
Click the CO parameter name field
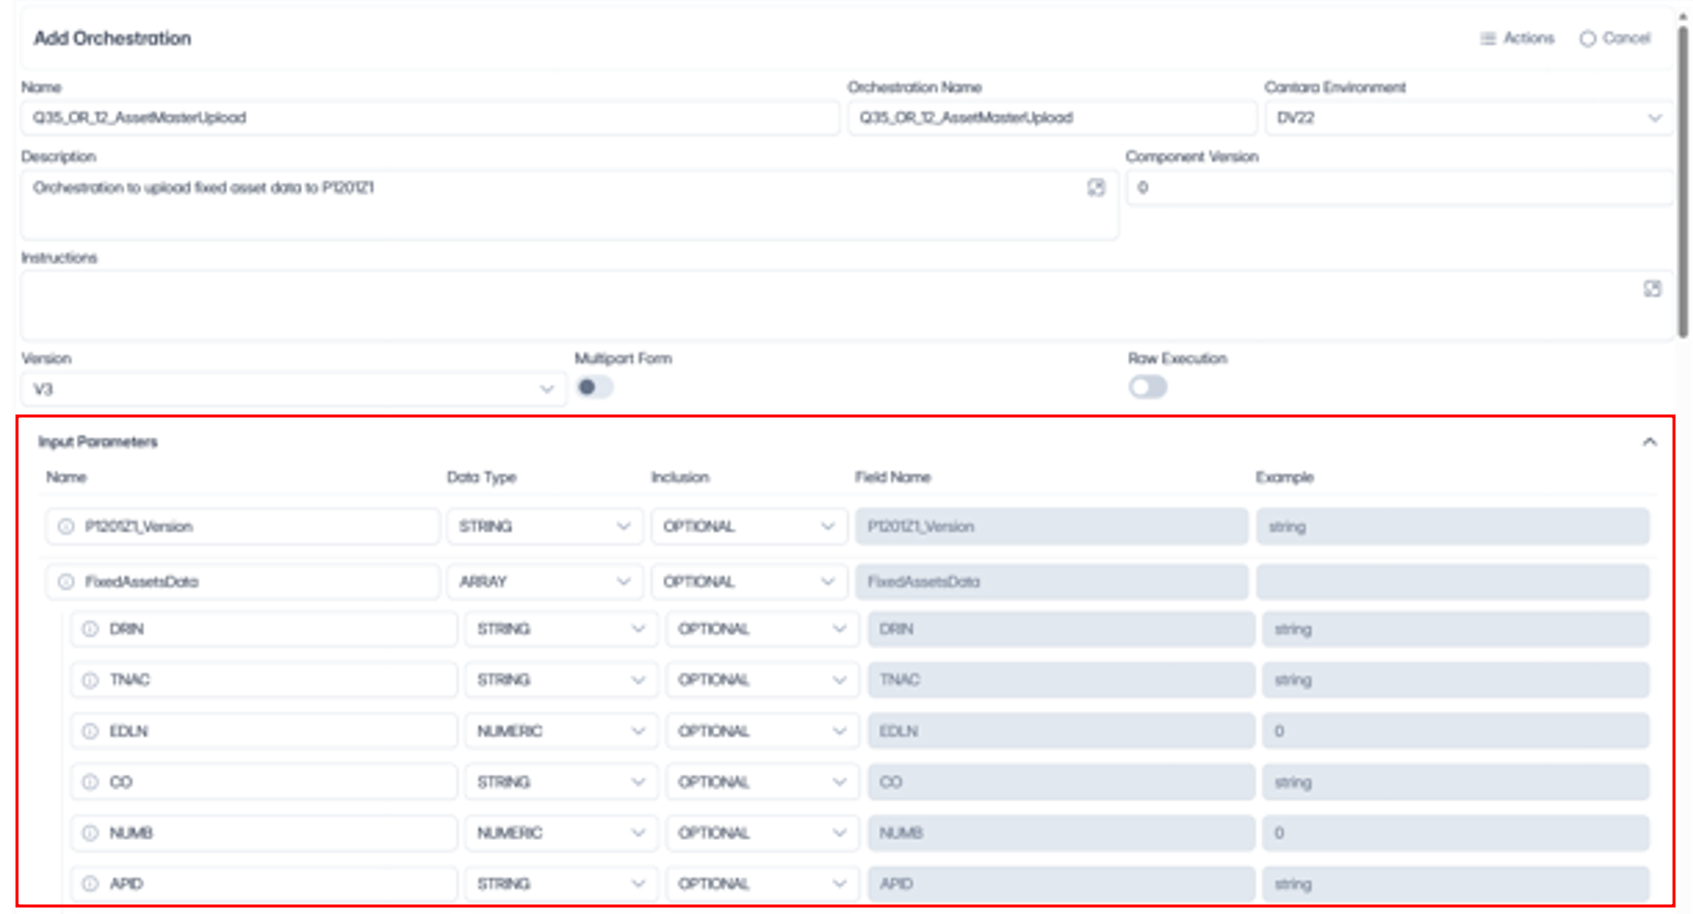click(264, 782)
